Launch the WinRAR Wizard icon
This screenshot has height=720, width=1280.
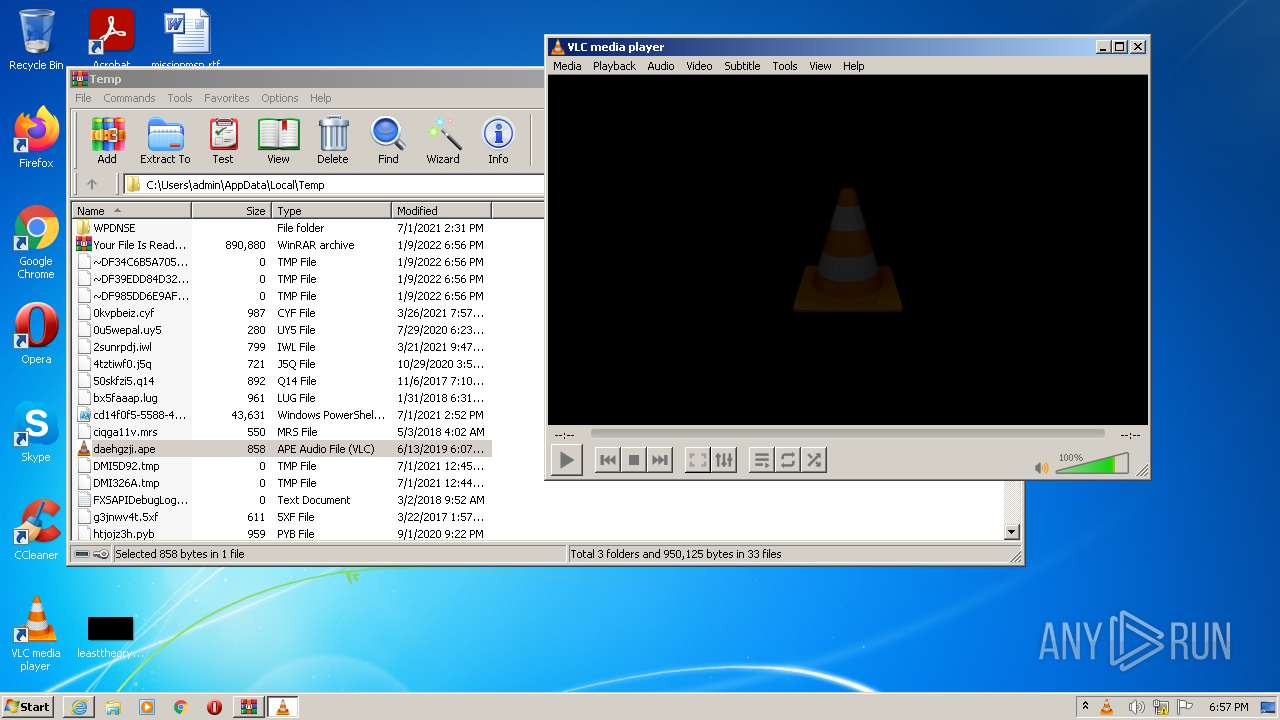pos(443,140)
